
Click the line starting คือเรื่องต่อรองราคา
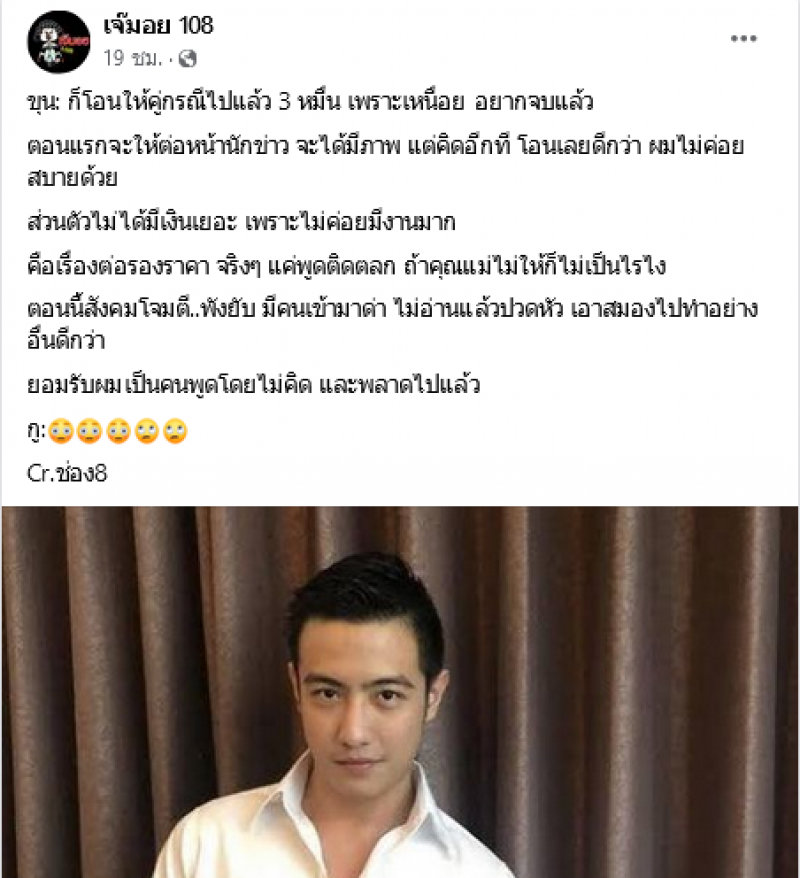tap(346, 266)
